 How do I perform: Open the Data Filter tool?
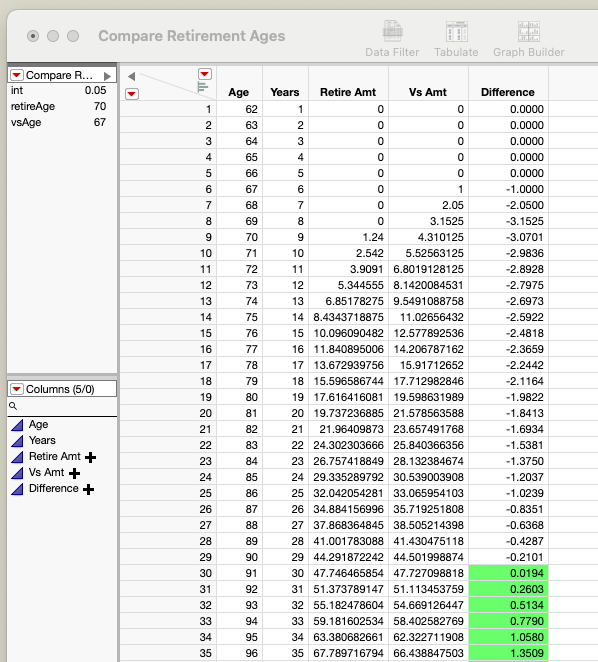(392, 38)
